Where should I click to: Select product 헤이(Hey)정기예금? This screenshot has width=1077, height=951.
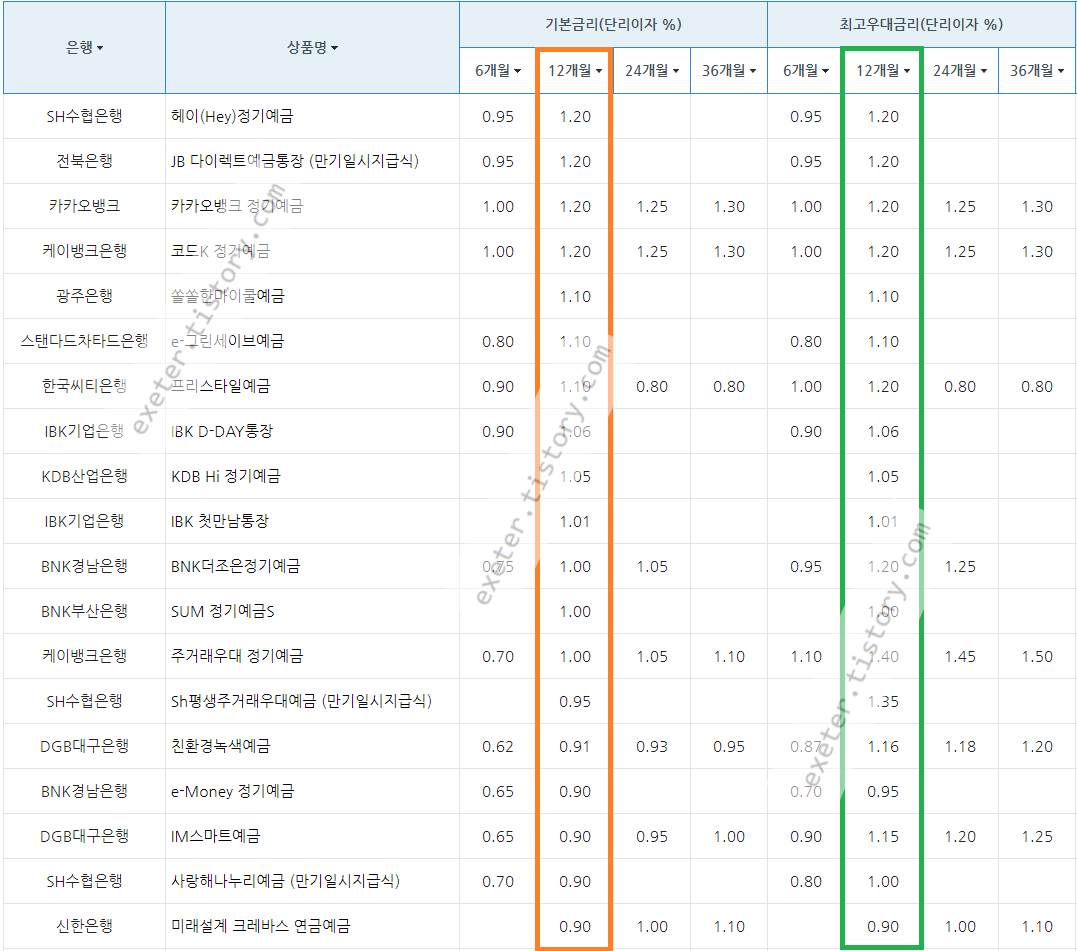232,116
